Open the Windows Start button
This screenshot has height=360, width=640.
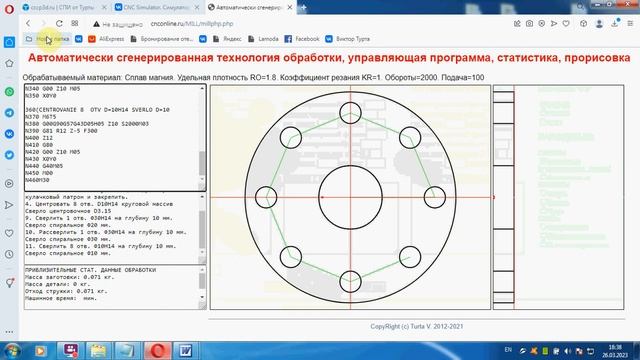(x=11, y=351)
